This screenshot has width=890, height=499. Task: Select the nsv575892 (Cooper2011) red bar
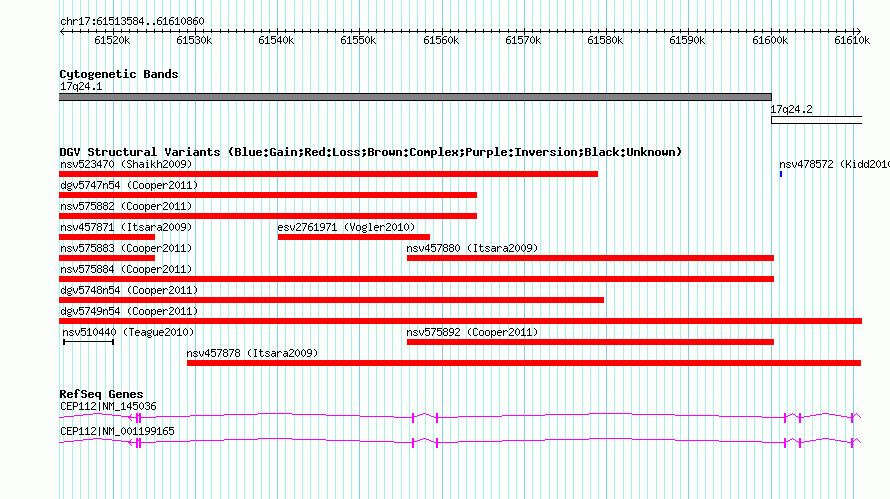tap(590, 342)
